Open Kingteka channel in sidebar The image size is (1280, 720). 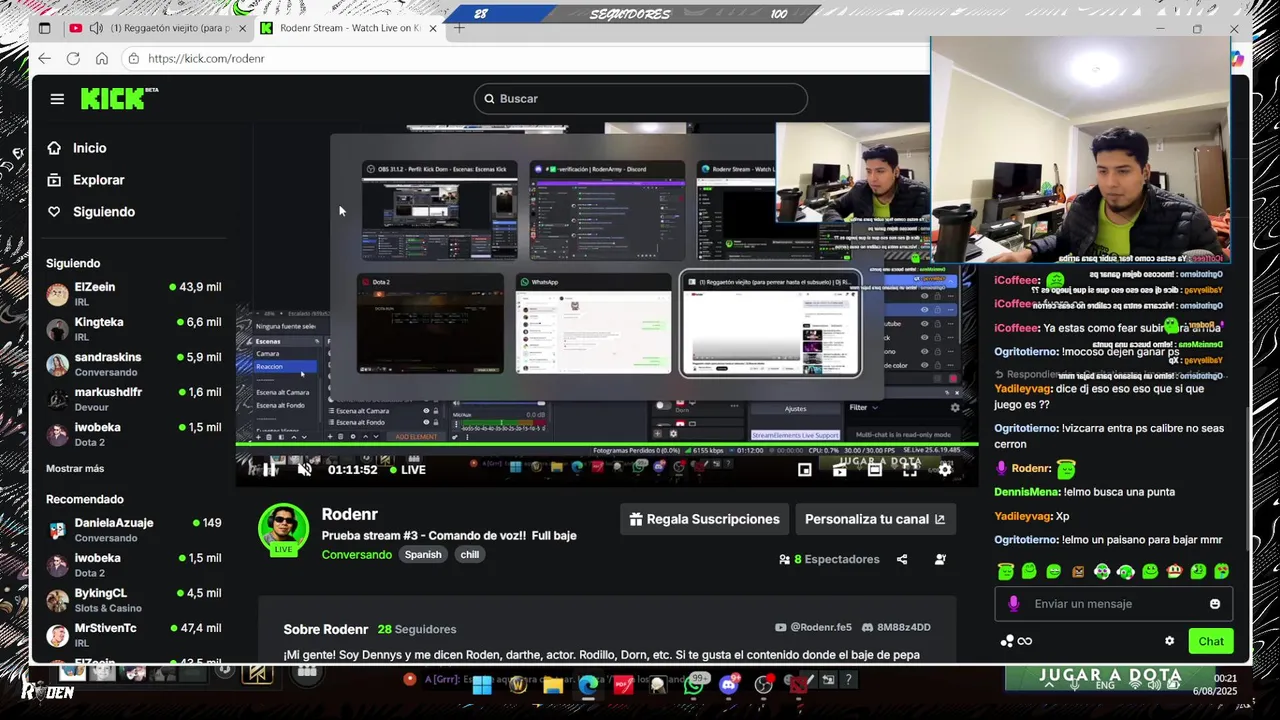[133, 329]
